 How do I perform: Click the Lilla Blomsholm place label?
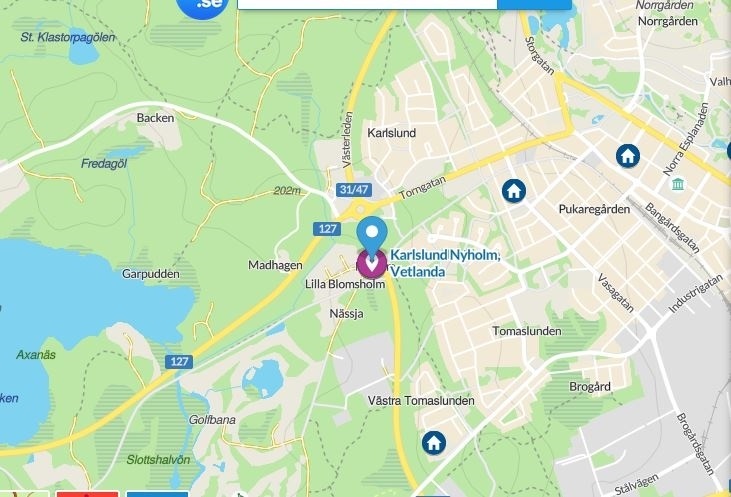[345, 284]
